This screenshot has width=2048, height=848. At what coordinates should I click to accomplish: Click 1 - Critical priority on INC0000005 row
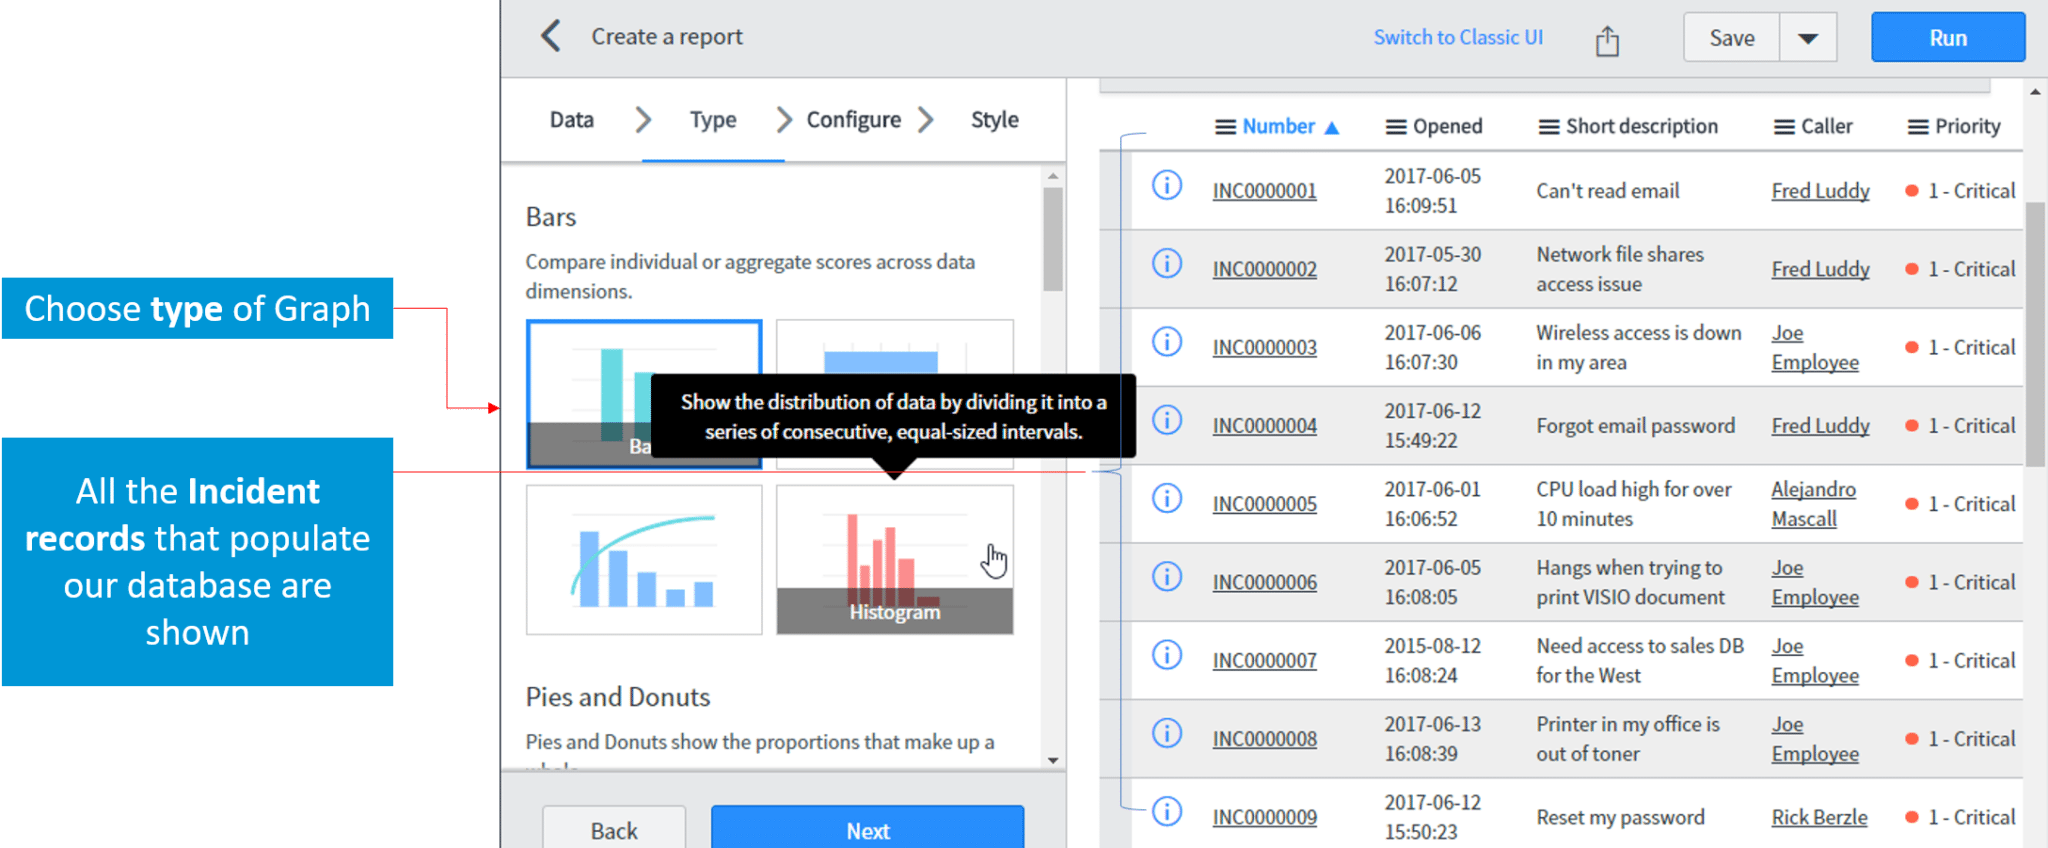[1960, 504]
